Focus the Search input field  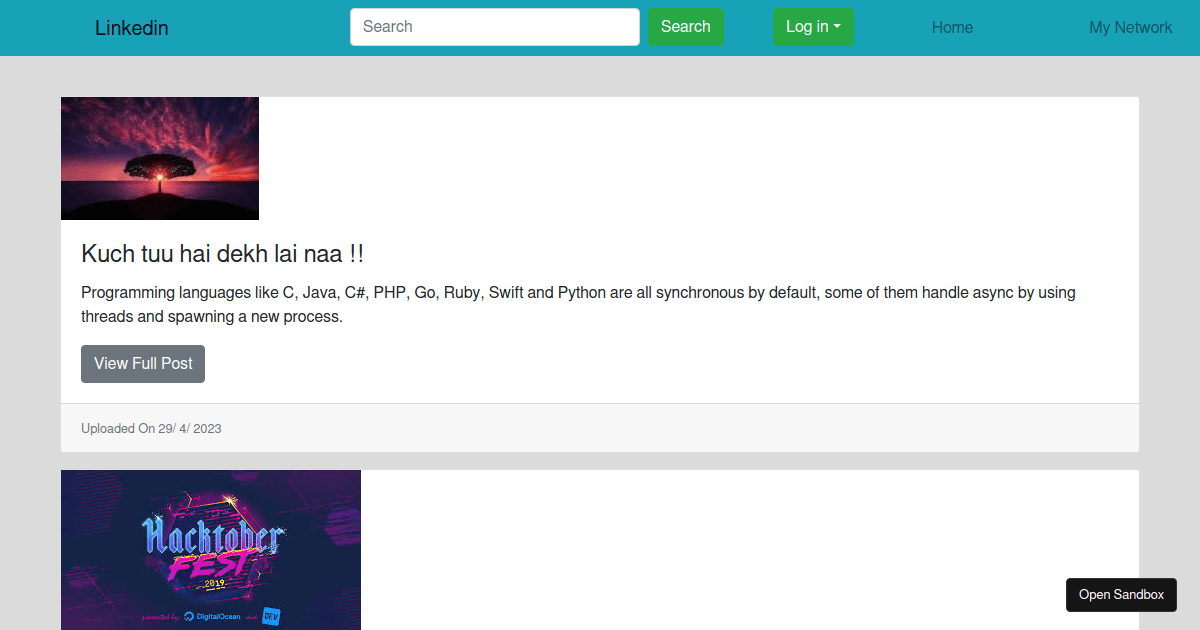(494, 27)
